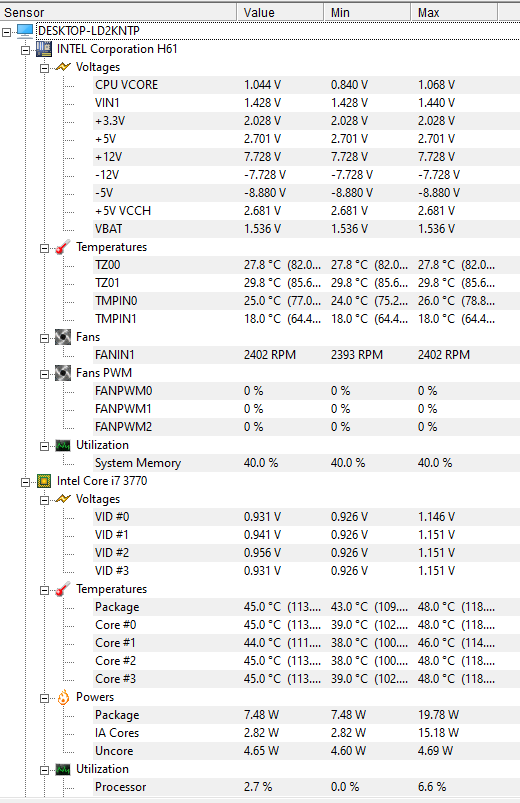This screenshot has height=803, width=520.
Task: Collapse the DESKTOP-LD2KNTP root node
Action: tap(6, 32)
